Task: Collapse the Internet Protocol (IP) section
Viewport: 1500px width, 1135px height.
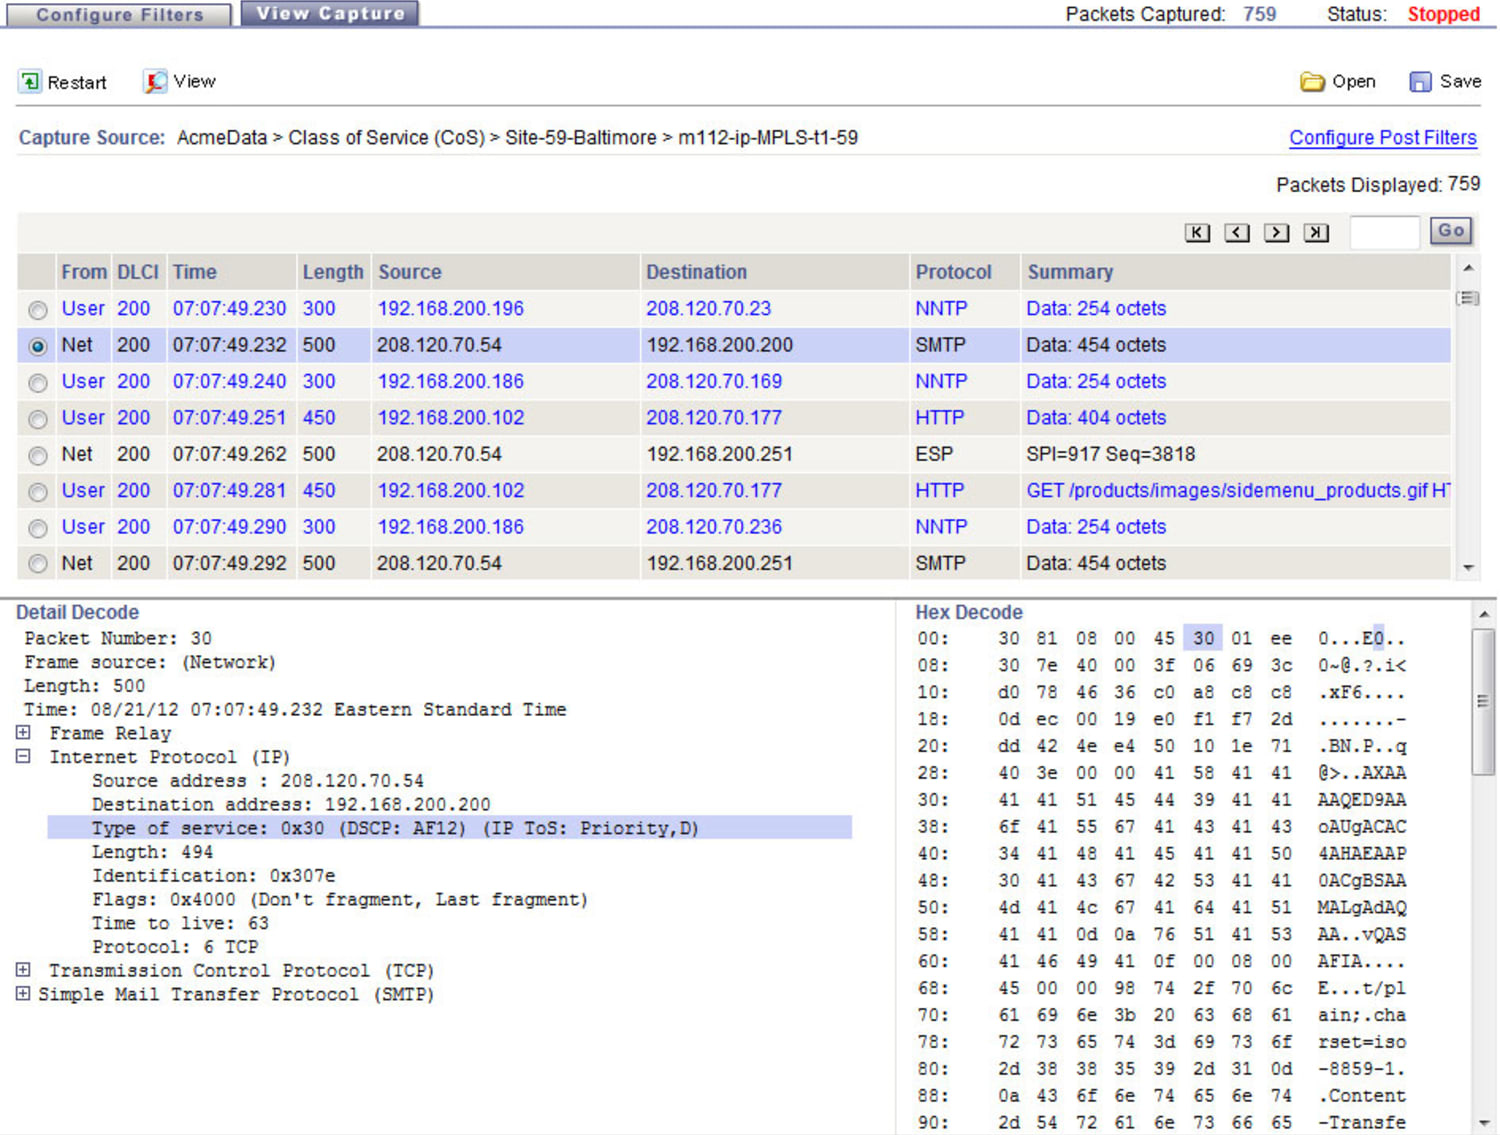Action: point(23,756)
